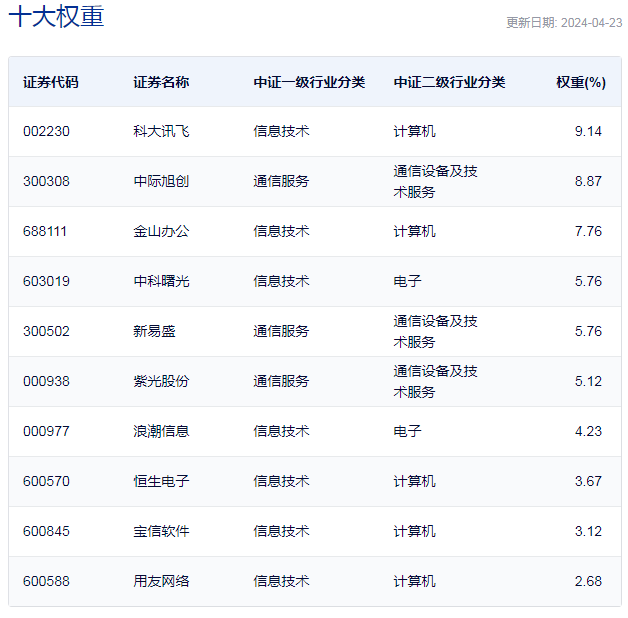Select security code 688111
Screen dimensions: 628x618
tap(44, 231)
